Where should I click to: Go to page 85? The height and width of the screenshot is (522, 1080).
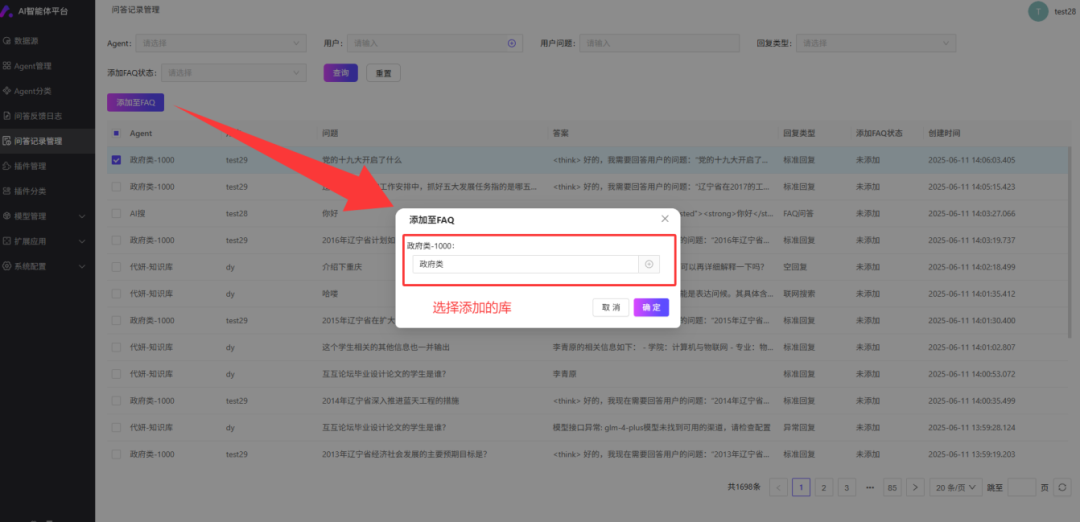coord(892,487)
